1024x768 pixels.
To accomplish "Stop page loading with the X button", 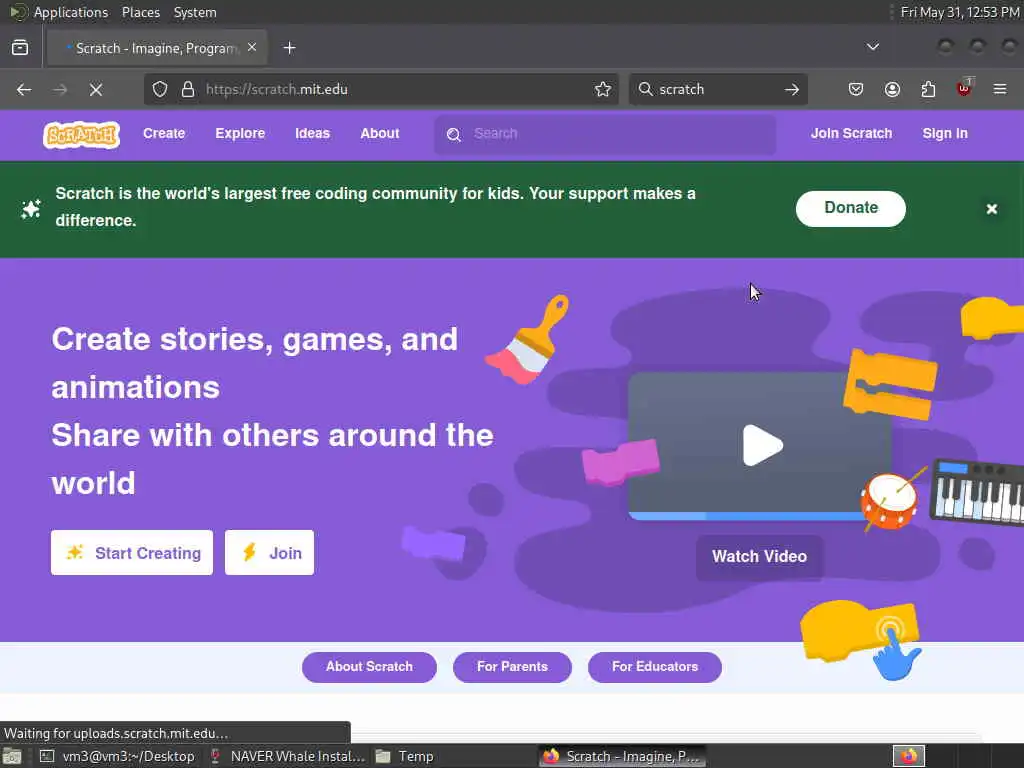I will 96,89.
